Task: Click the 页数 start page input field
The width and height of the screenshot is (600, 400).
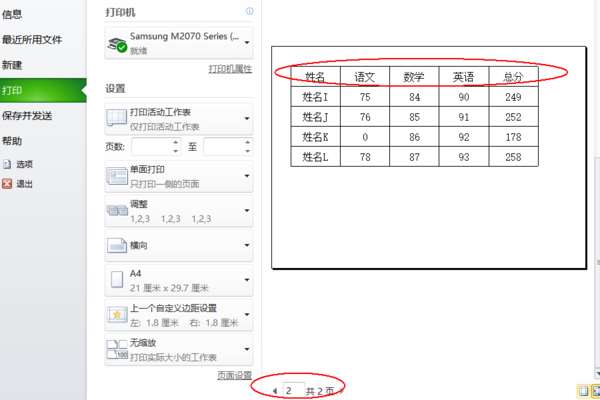Action: [151, 146]
